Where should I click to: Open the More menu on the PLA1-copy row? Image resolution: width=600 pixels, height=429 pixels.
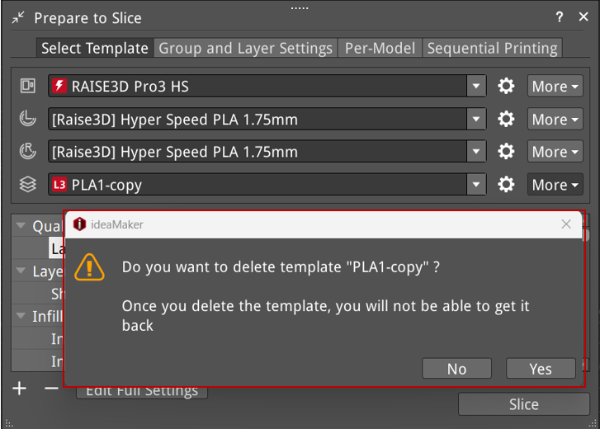pos(555,184)
